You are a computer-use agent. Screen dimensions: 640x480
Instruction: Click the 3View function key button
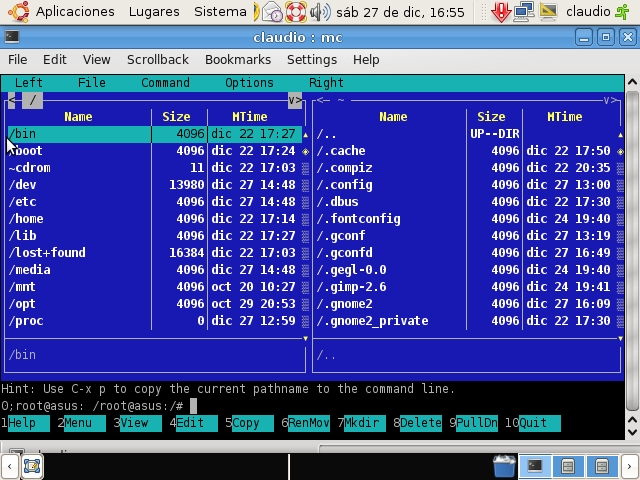tap(137, 423)
